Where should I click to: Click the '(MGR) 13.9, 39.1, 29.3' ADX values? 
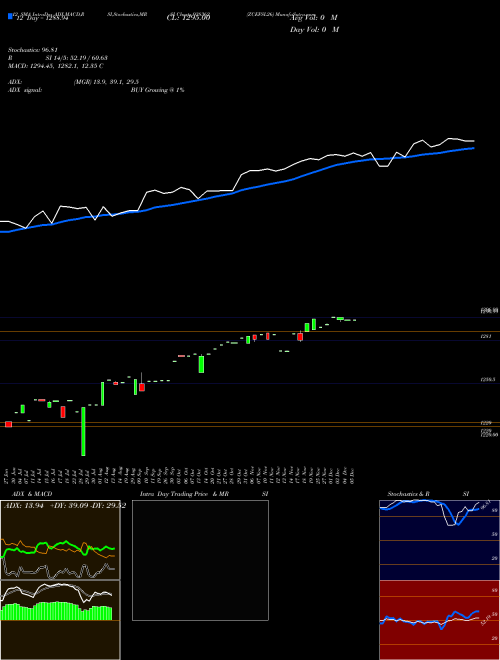tap(106, 82)
